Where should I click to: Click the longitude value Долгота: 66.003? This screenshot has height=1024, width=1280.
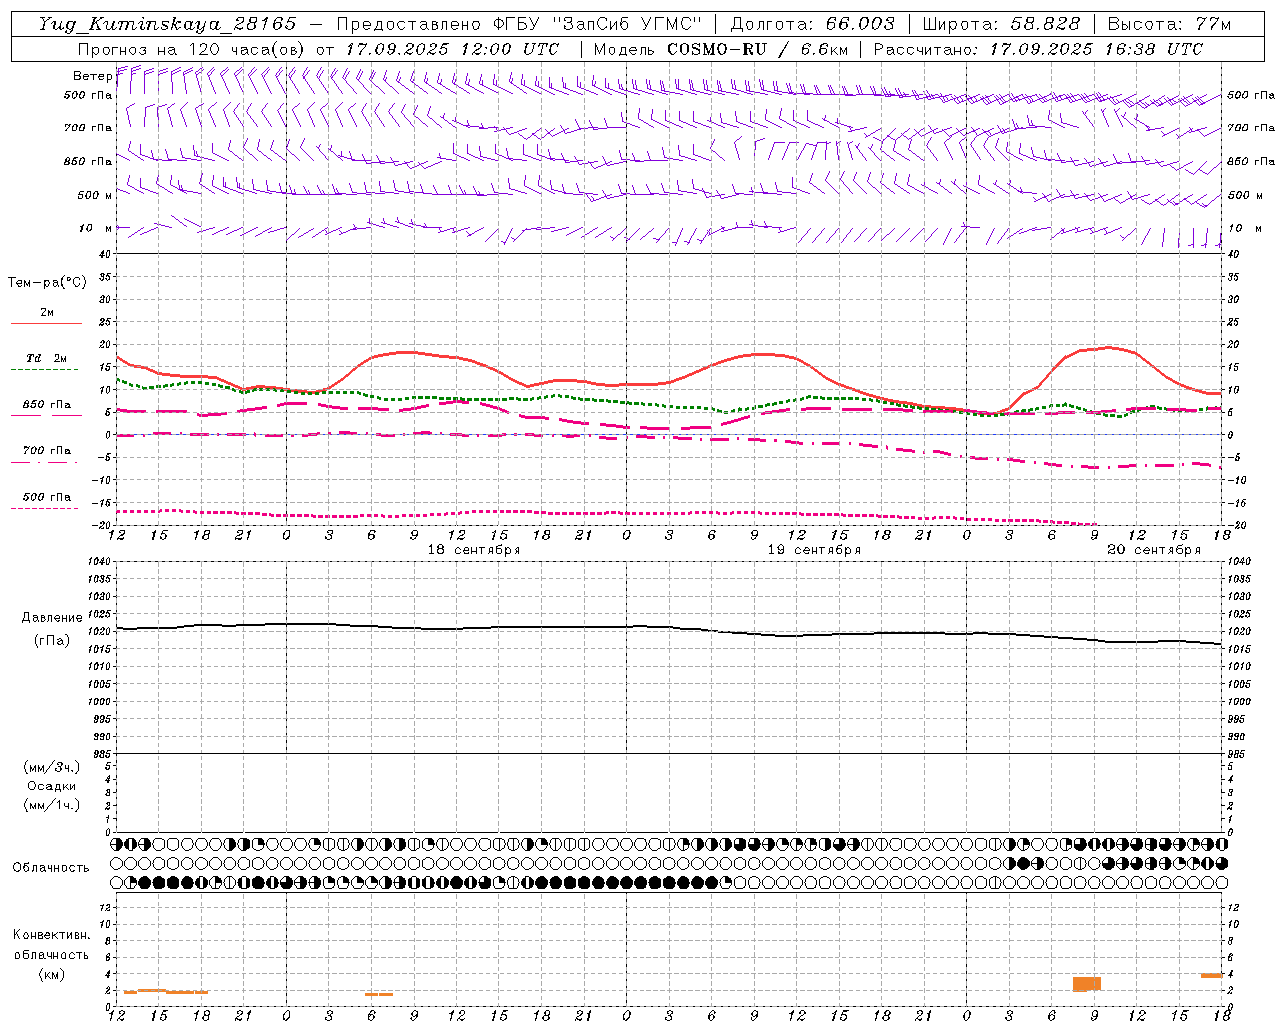point(812,24)
